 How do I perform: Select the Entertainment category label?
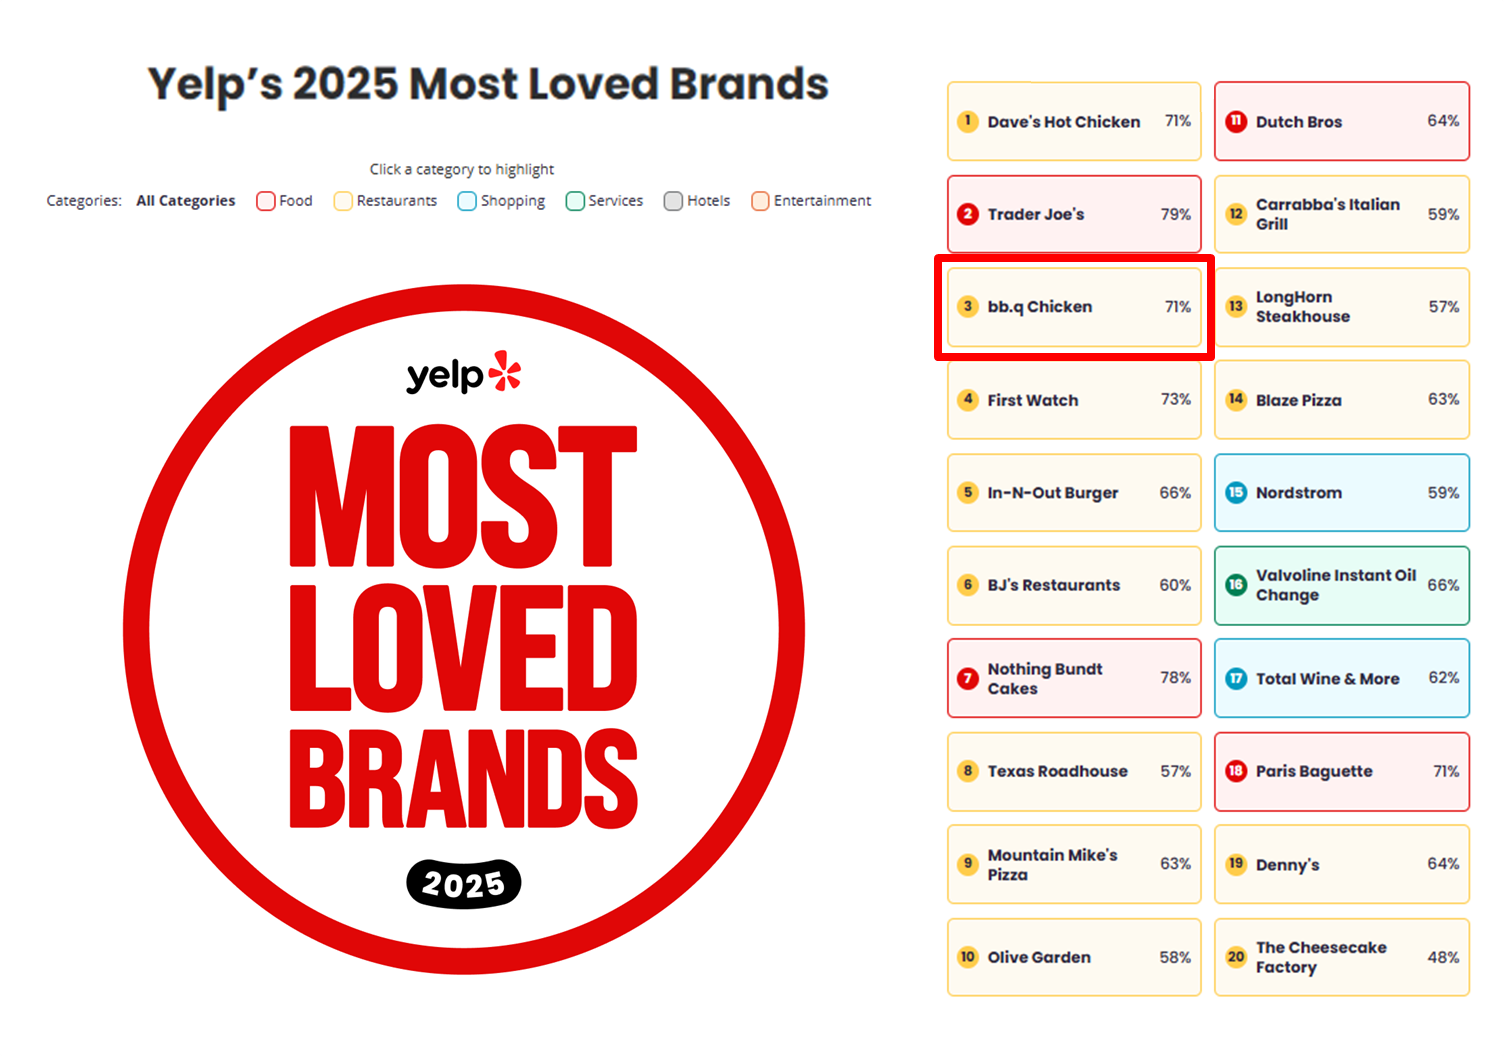pos(822,201)
